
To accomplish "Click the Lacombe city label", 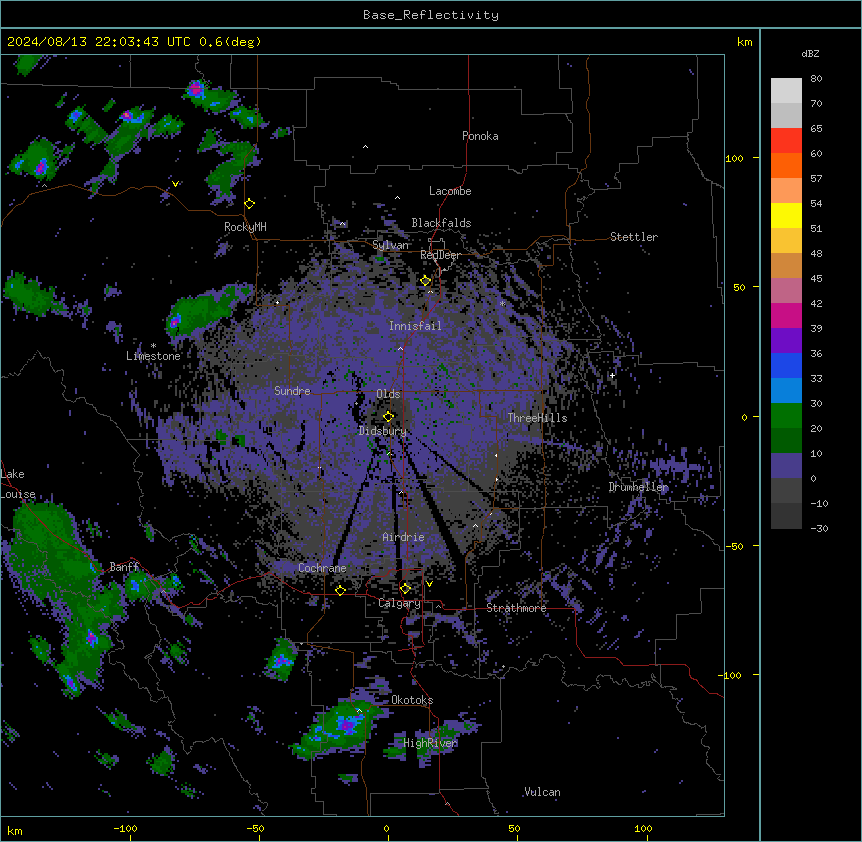I will pos(450,191).
